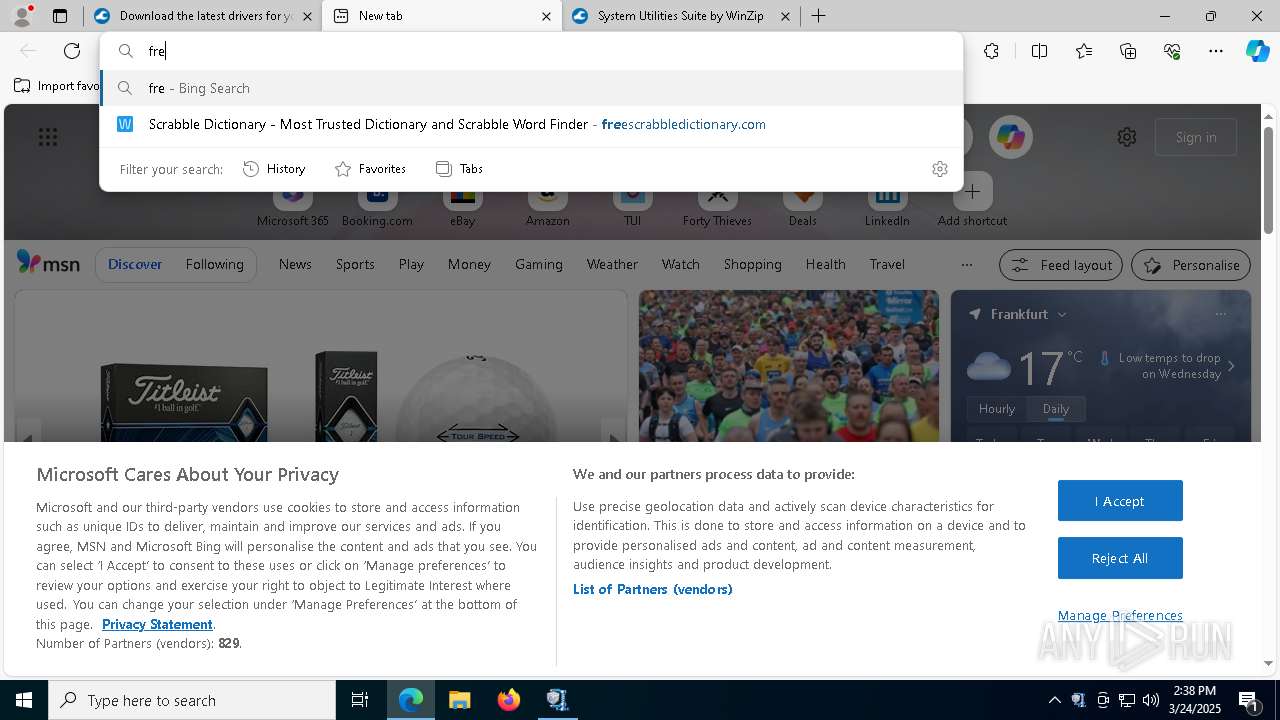Switch to System Utilities Suite by WinZip tab
The width and height of the screenshot is (1280, 720).
[681, 16]
